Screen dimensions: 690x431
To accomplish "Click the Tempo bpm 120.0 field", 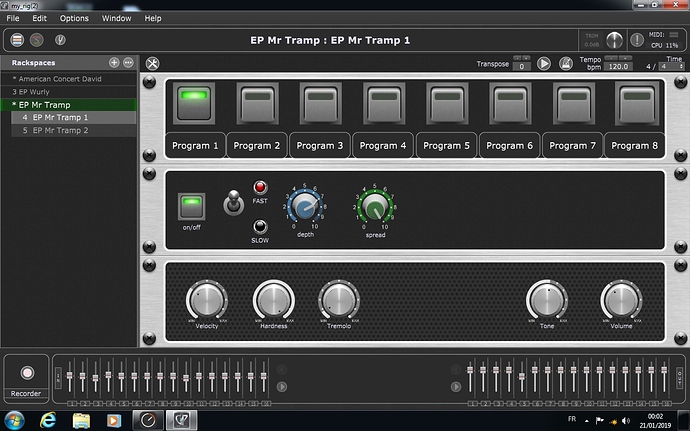I will [618, 66].
